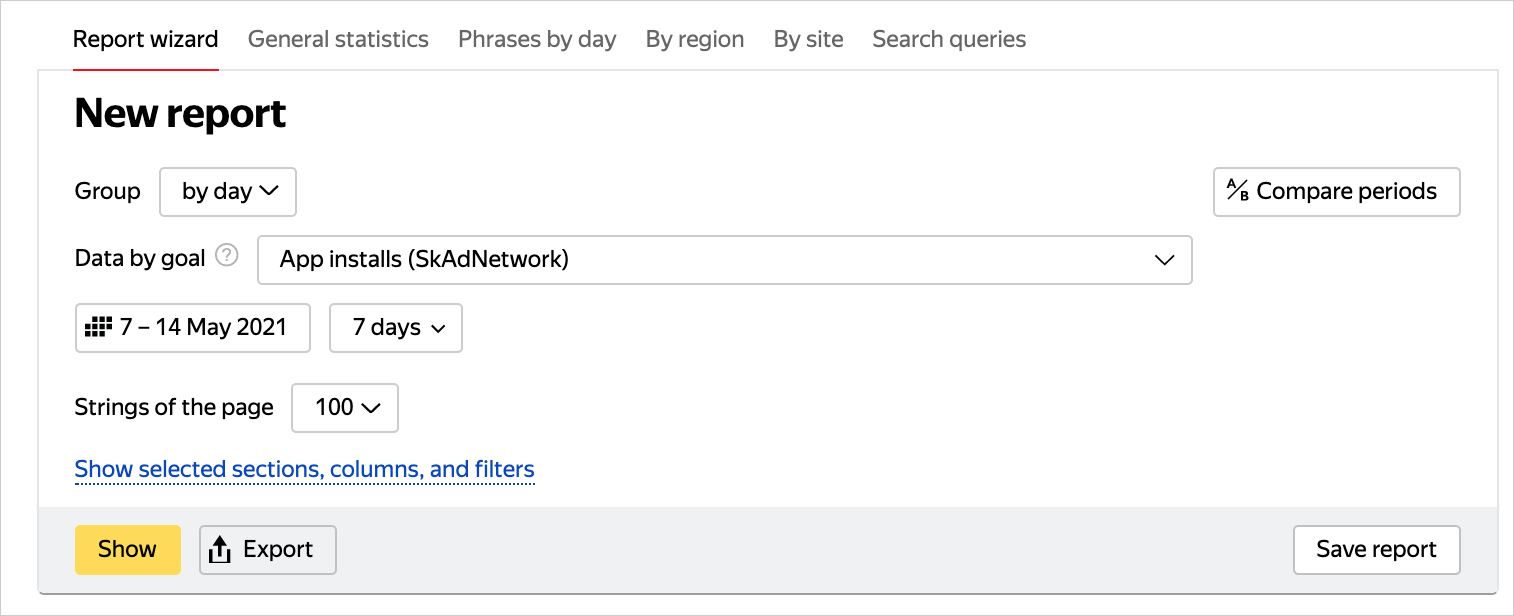Select the By site tab
This screenshot has height=616, width=1514.
[x=808, y=40]
